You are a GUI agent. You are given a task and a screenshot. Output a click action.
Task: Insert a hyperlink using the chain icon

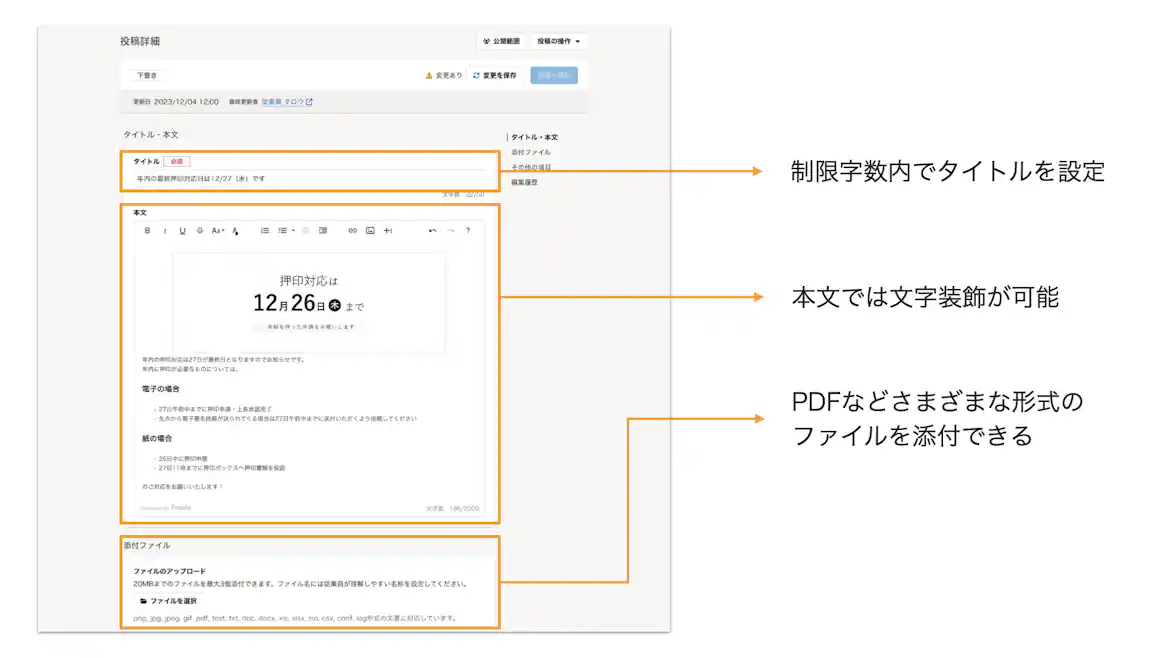[x=352, y=231]
